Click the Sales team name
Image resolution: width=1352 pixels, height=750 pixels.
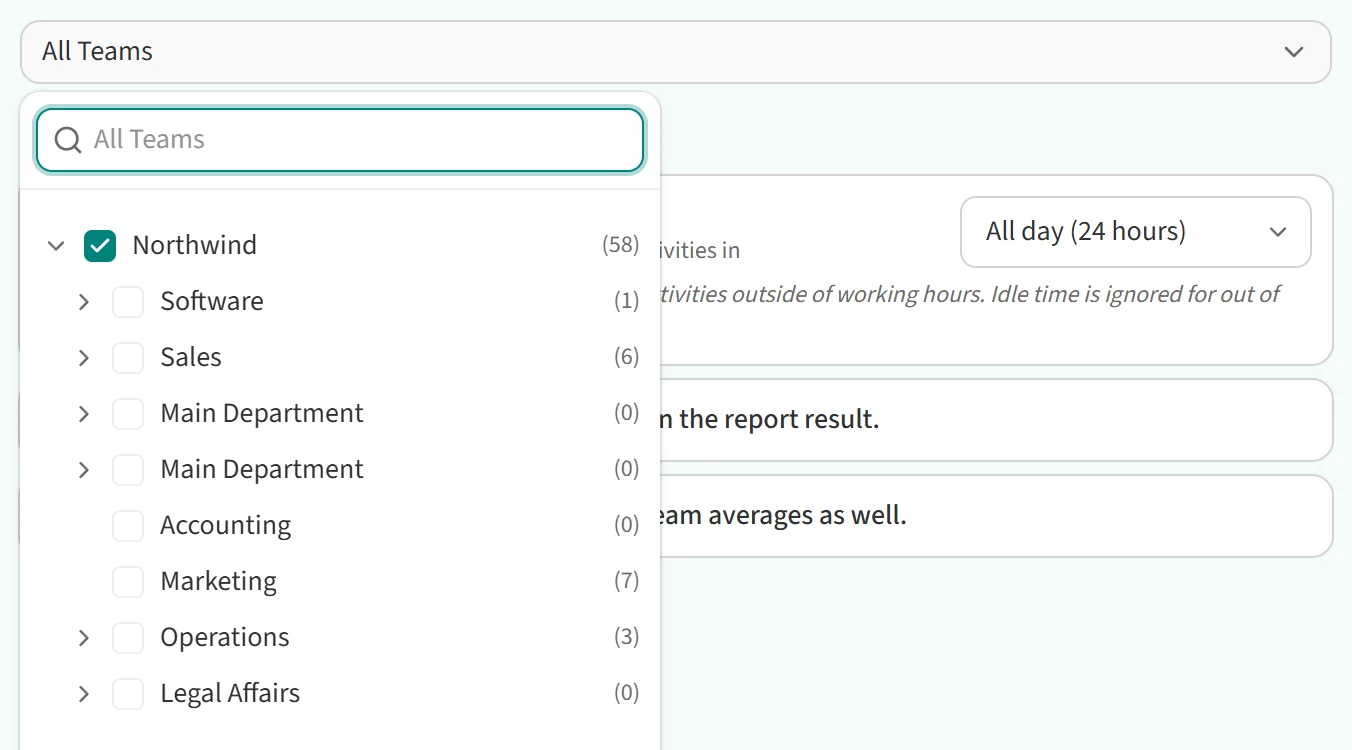[191, 357]
